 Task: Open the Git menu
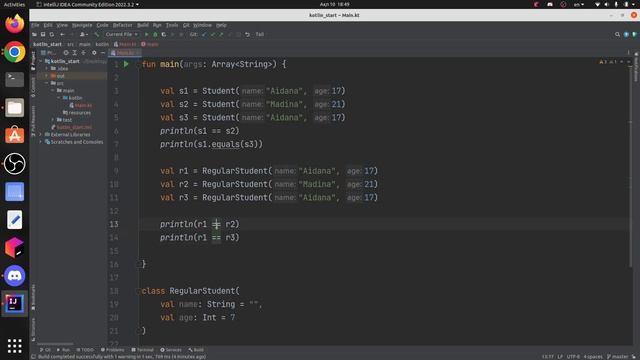(186, 25)
